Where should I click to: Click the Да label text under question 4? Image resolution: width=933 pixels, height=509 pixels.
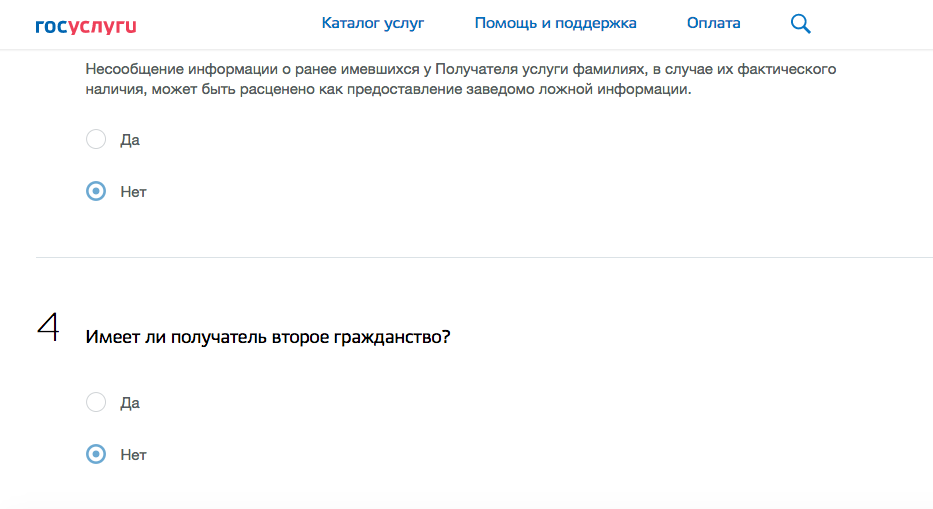coord(130,403)
